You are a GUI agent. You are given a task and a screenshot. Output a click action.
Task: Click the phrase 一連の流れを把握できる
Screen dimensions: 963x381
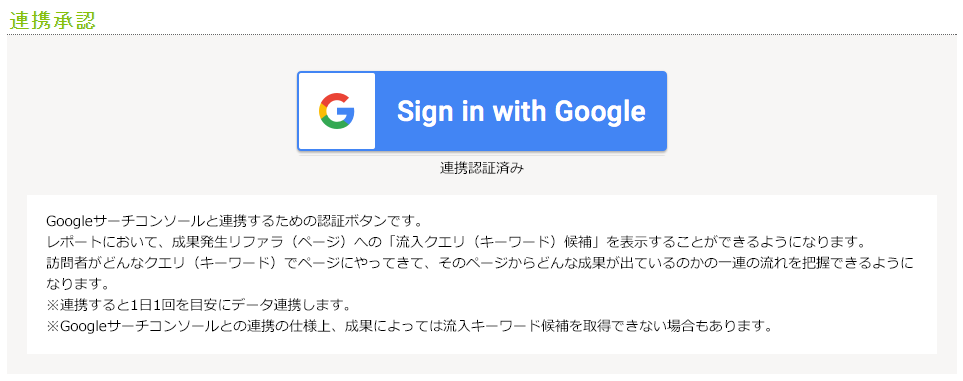801,264
